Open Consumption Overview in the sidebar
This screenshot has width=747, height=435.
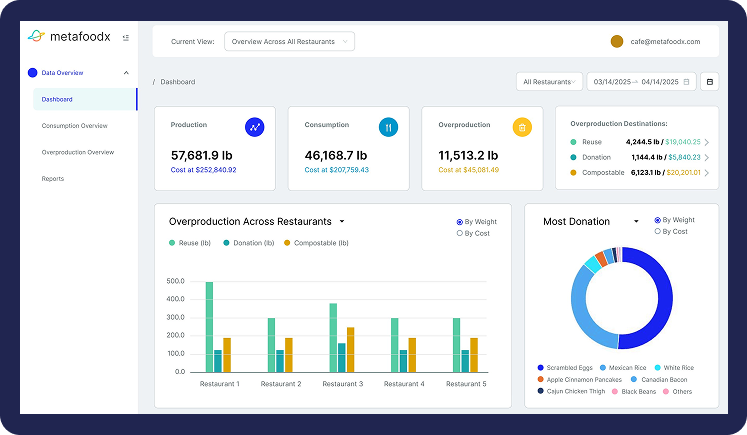(x=75, y=126)
